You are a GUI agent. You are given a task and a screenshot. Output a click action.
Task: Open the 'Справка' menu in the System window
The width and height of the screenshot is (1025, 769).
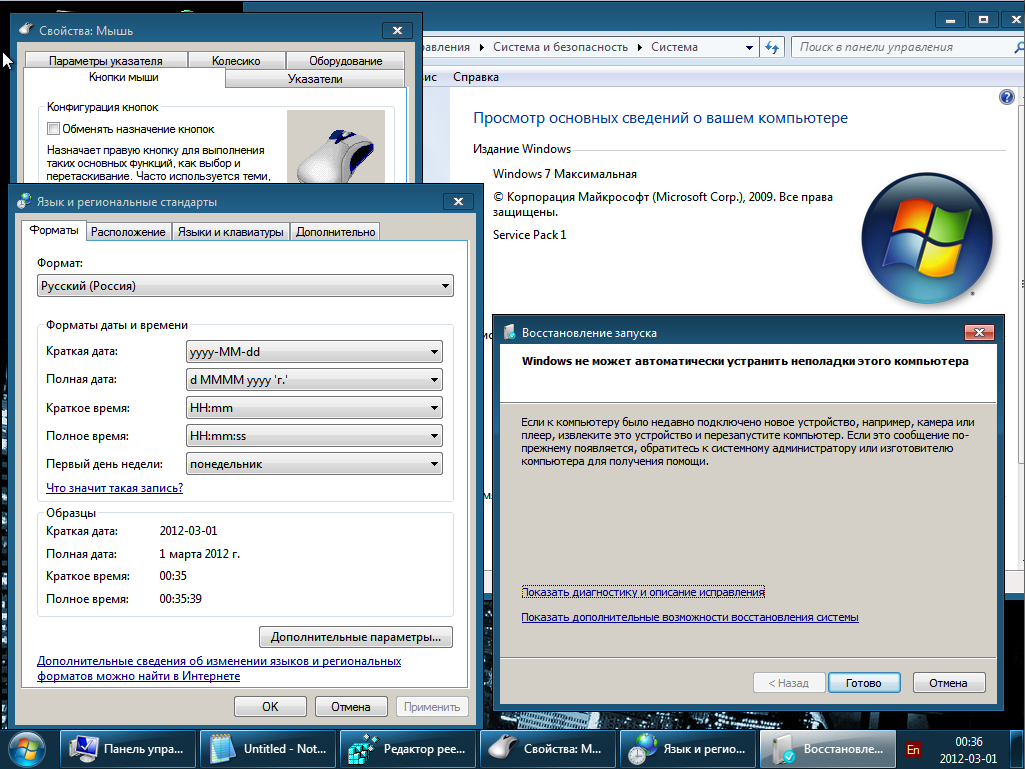point(476,77)
